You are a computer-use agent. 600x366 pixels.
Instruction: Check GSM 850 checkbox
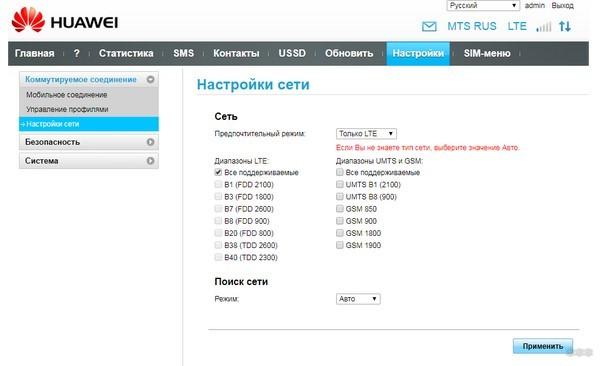point(339,209)
